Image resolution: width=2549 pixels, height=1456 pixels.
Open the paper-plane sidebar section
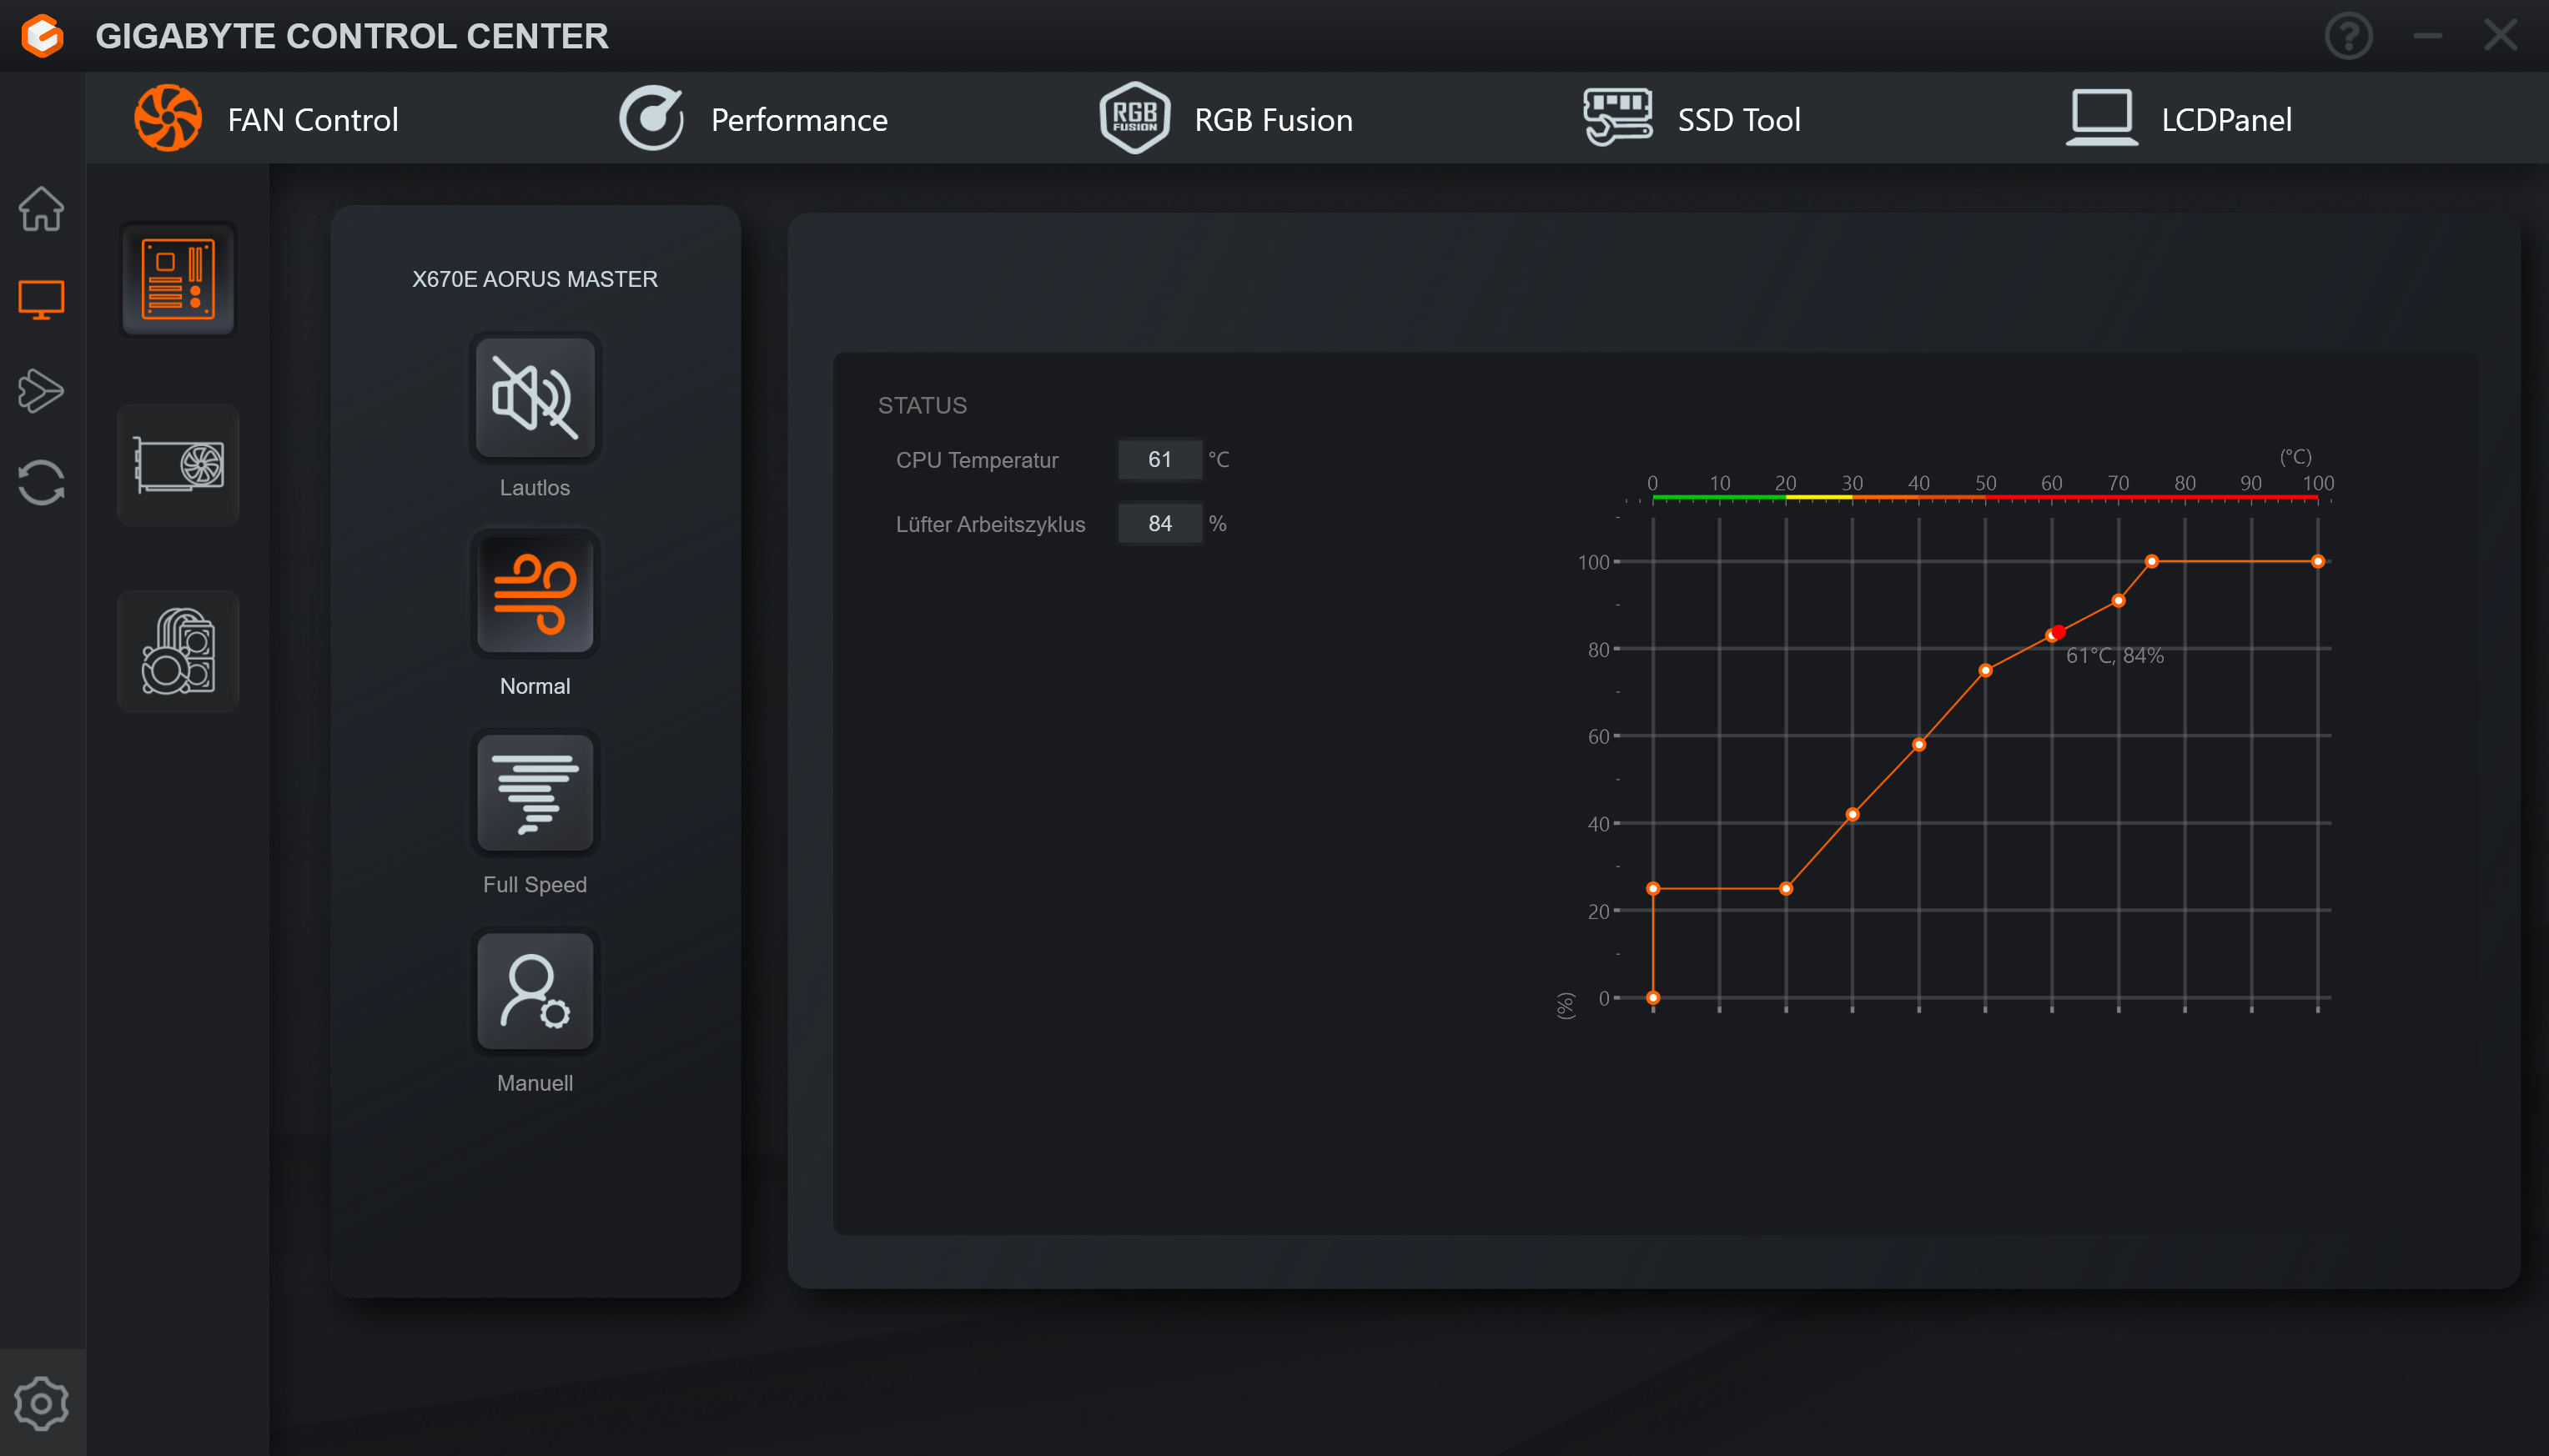pyautogui.click(x=41, y=391)
